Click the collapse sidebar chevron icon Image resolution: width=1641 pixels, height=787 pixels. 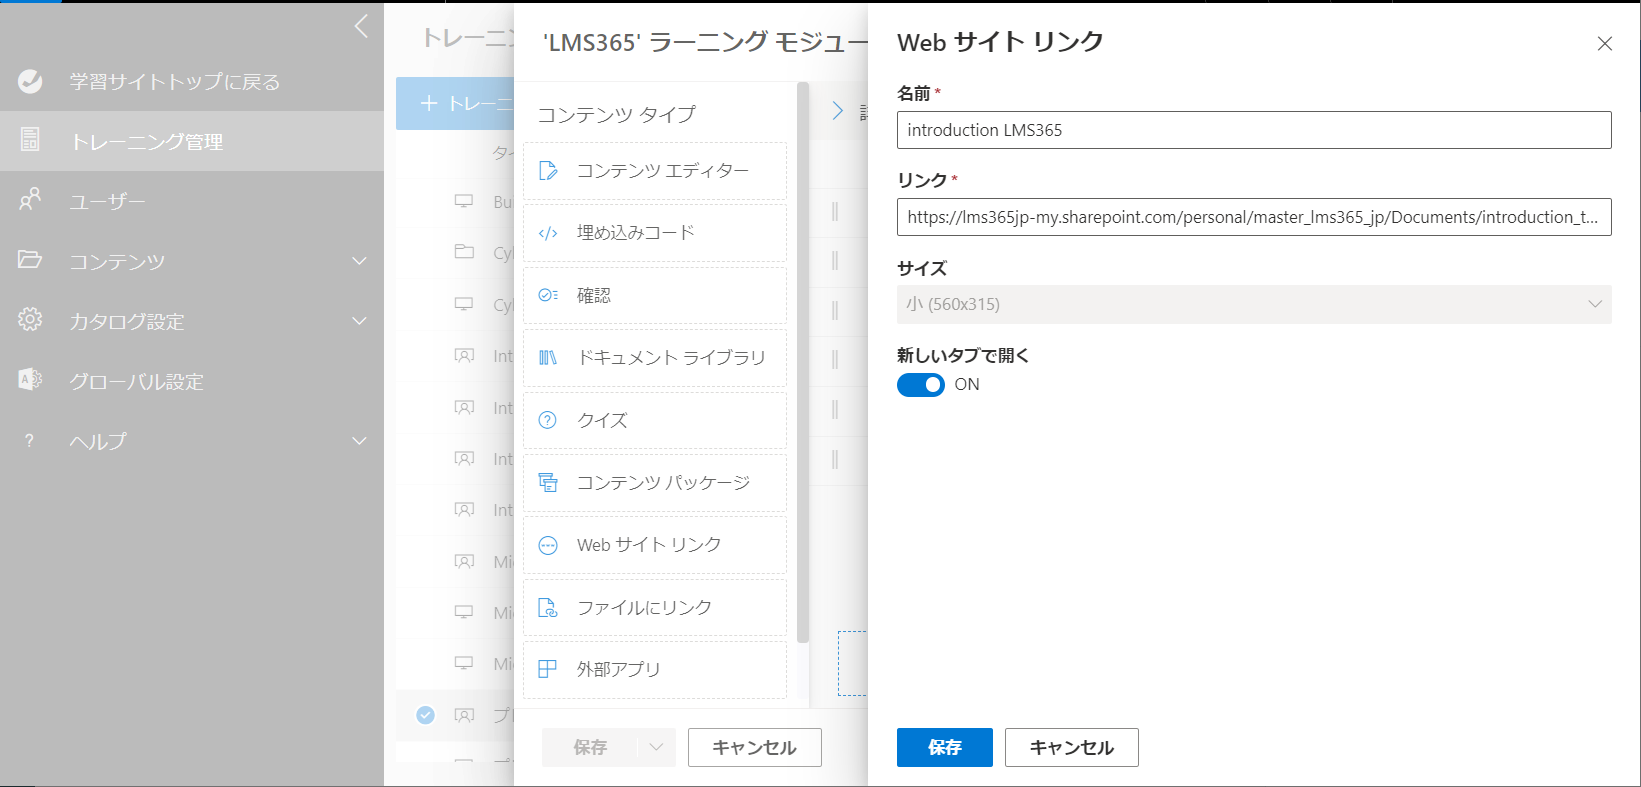pyautogui.click(x=361, y=26)
